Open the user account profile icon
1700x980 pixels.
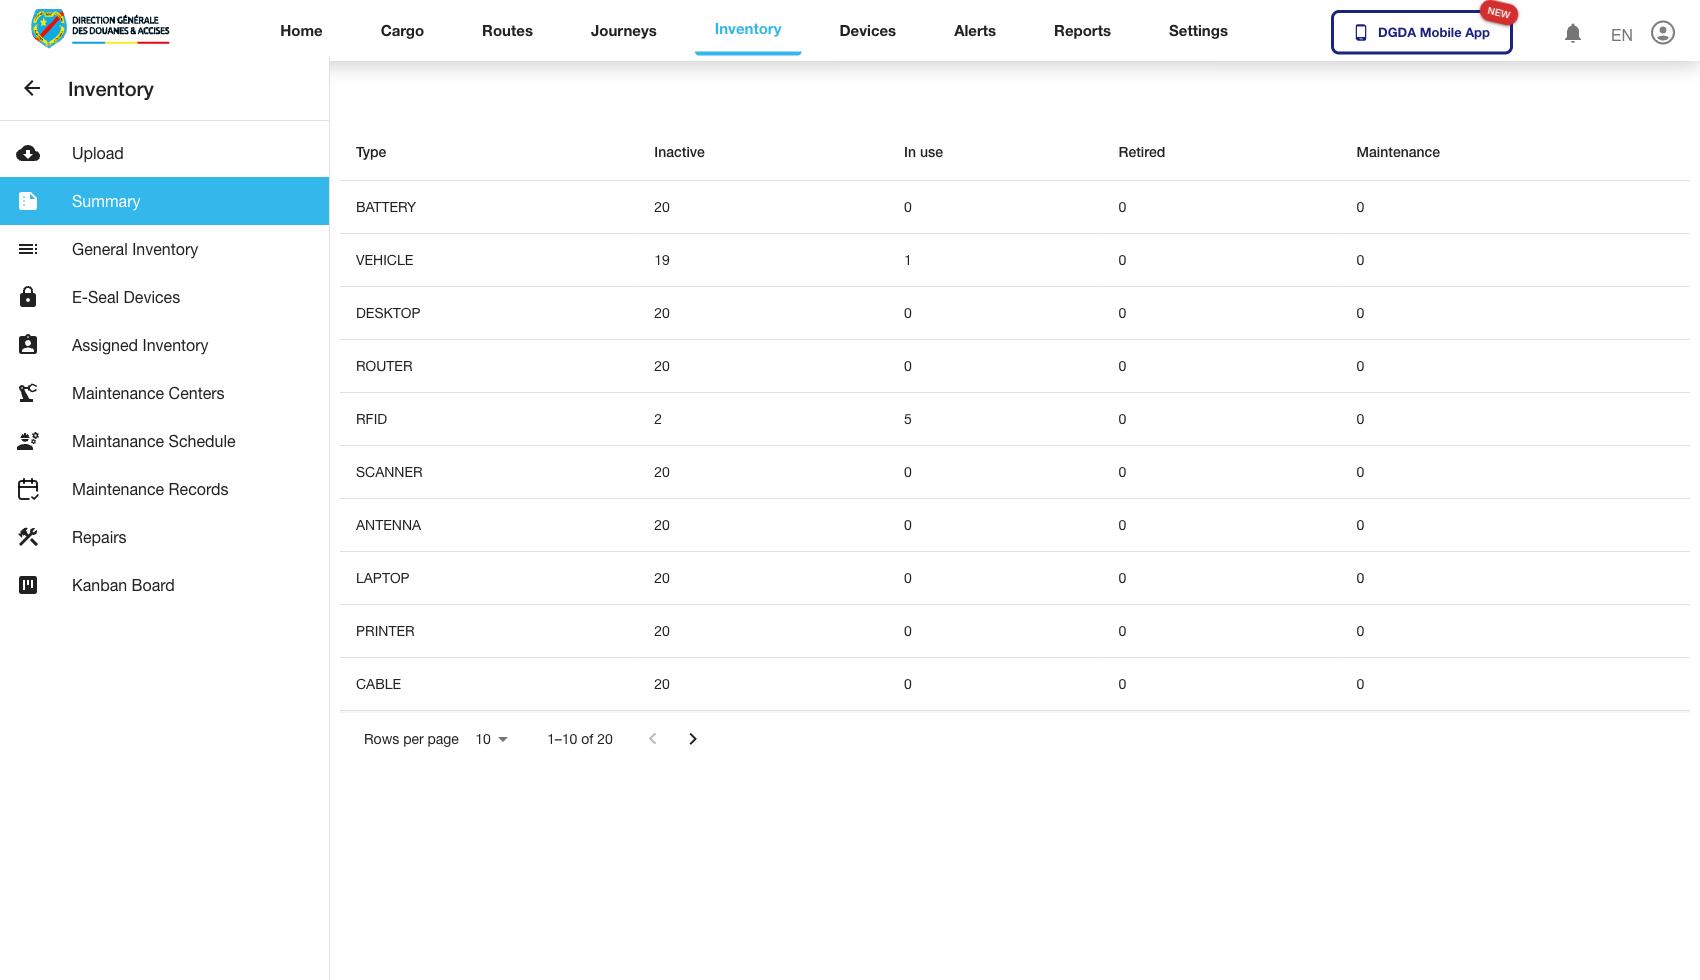pos(1662,33)
